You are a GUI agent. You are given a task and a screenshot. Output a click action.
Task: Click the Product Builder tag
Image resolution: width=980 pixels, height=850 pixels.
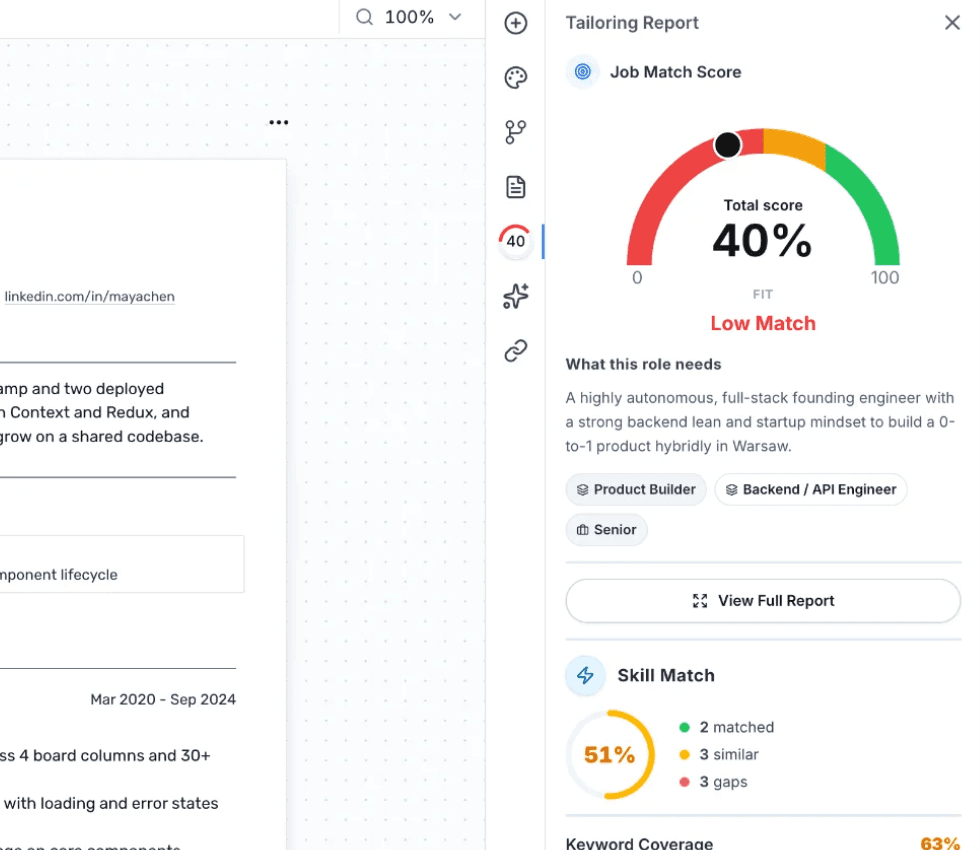point(636,489)
